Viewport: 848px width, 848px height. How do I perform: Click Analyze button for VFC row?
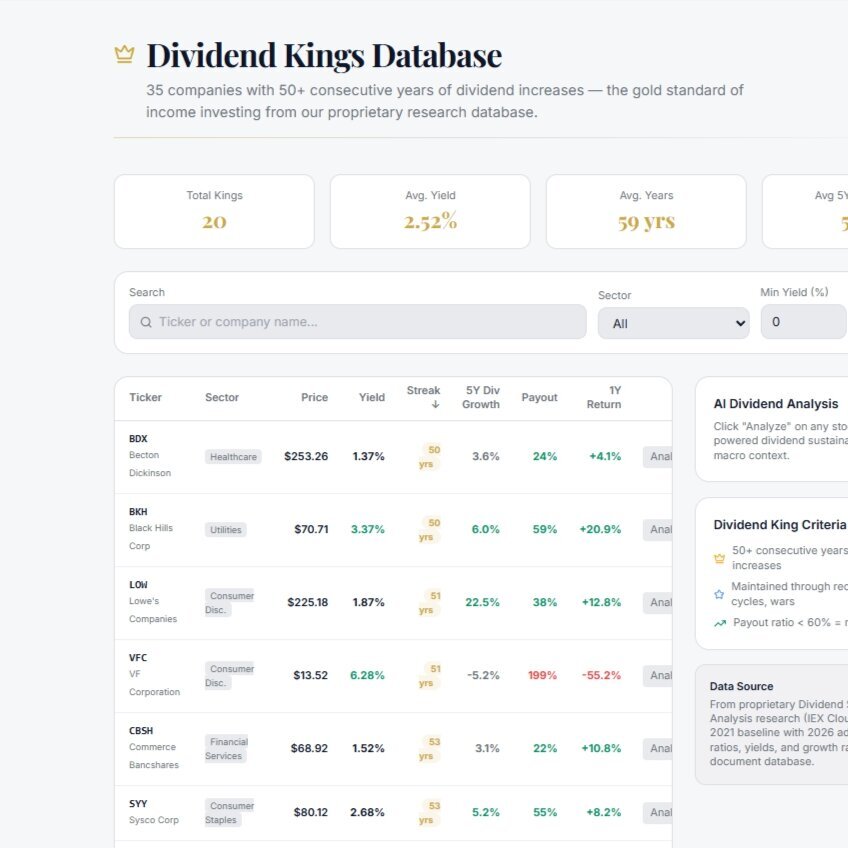pos(658,675)
